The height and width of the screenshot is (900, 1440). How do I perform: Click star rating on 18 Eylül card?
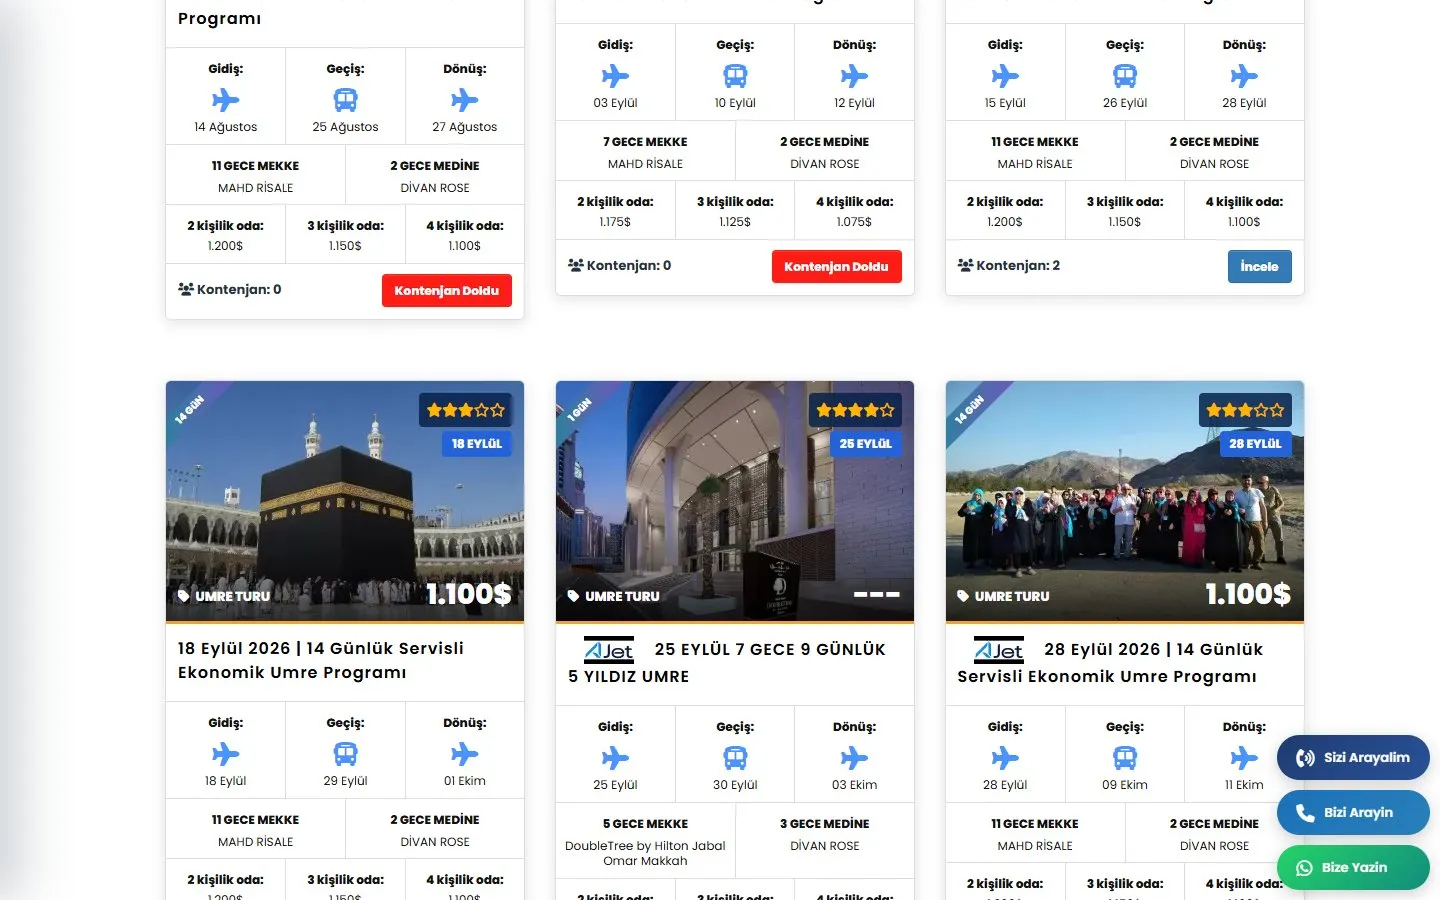[466, 410]
